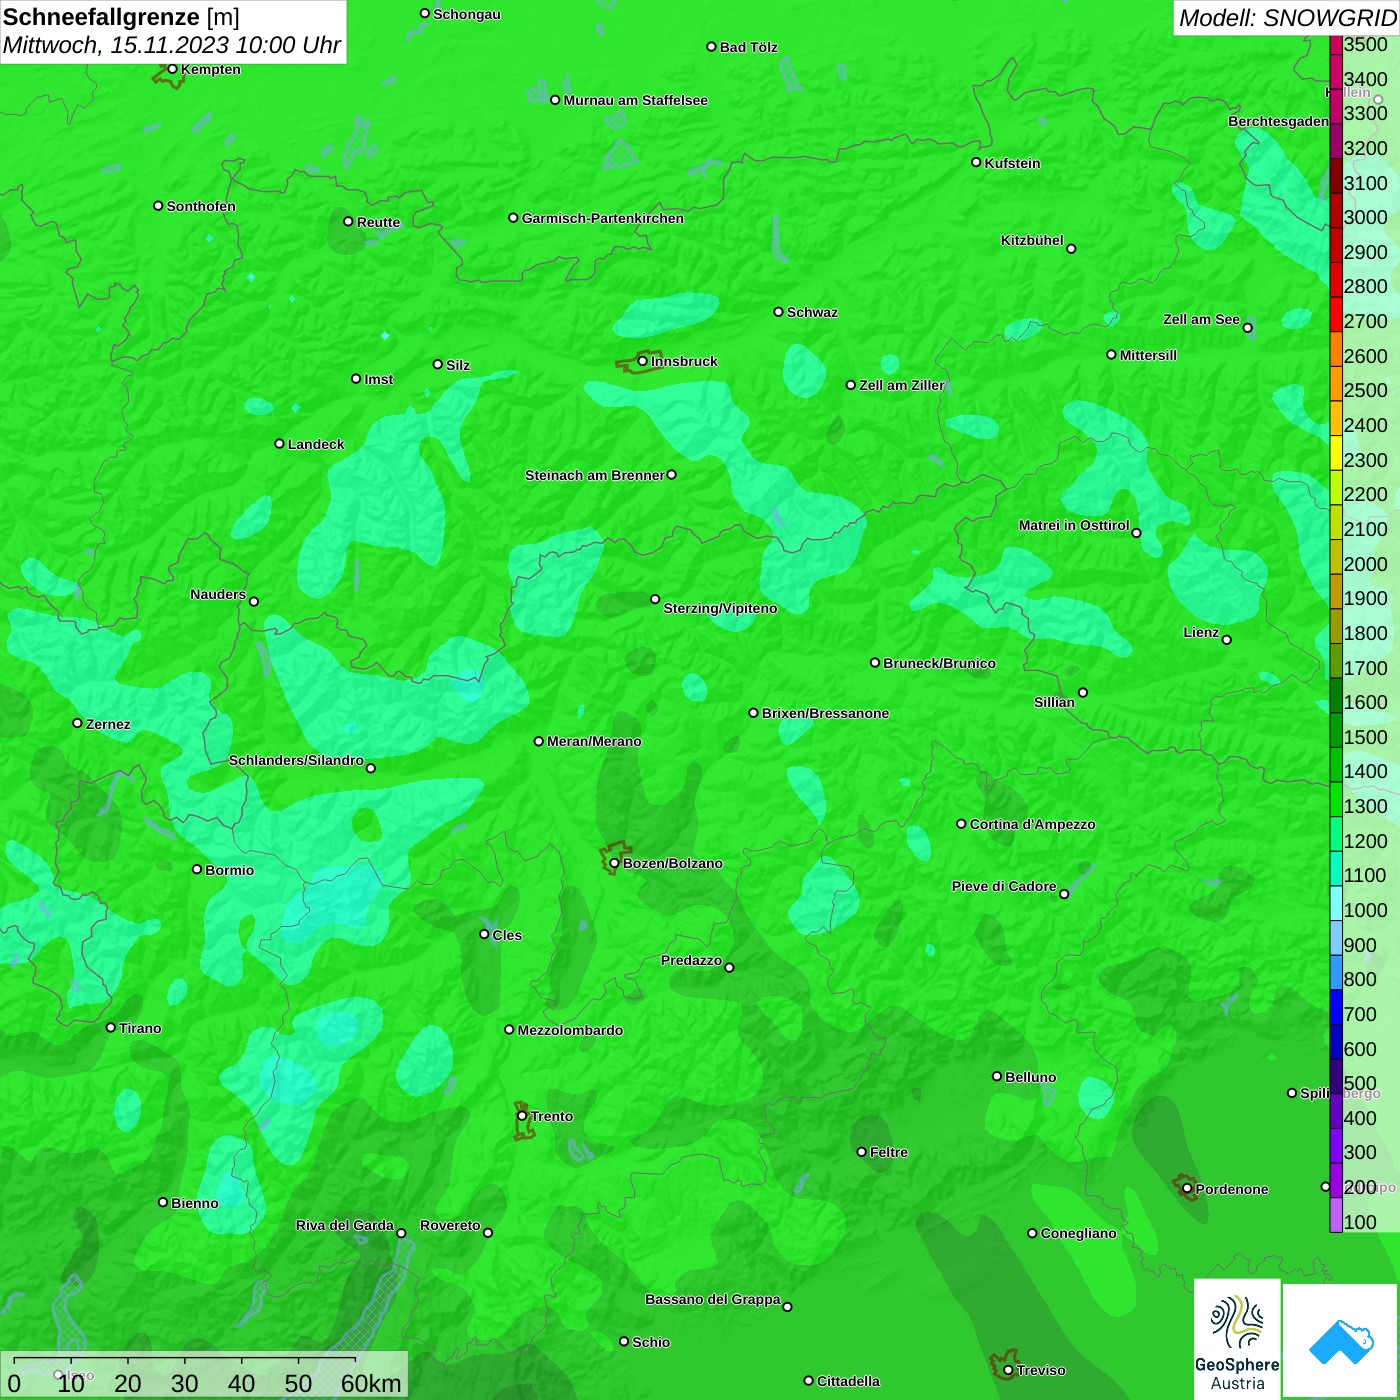Click the Tirano marker dot
The image size is (1400, 1400).
[x=111, y=1027]
